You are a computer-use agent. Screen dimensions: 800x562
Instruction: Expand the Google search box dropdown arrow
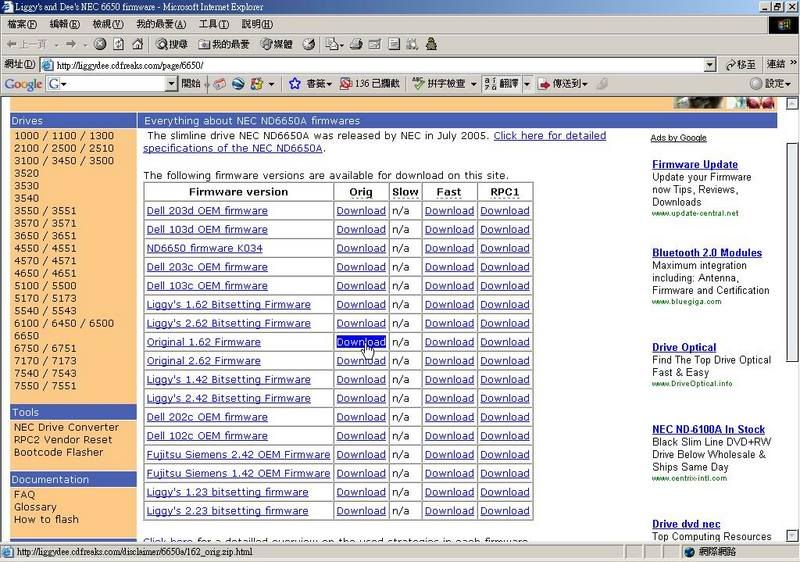tap(171, 84)
